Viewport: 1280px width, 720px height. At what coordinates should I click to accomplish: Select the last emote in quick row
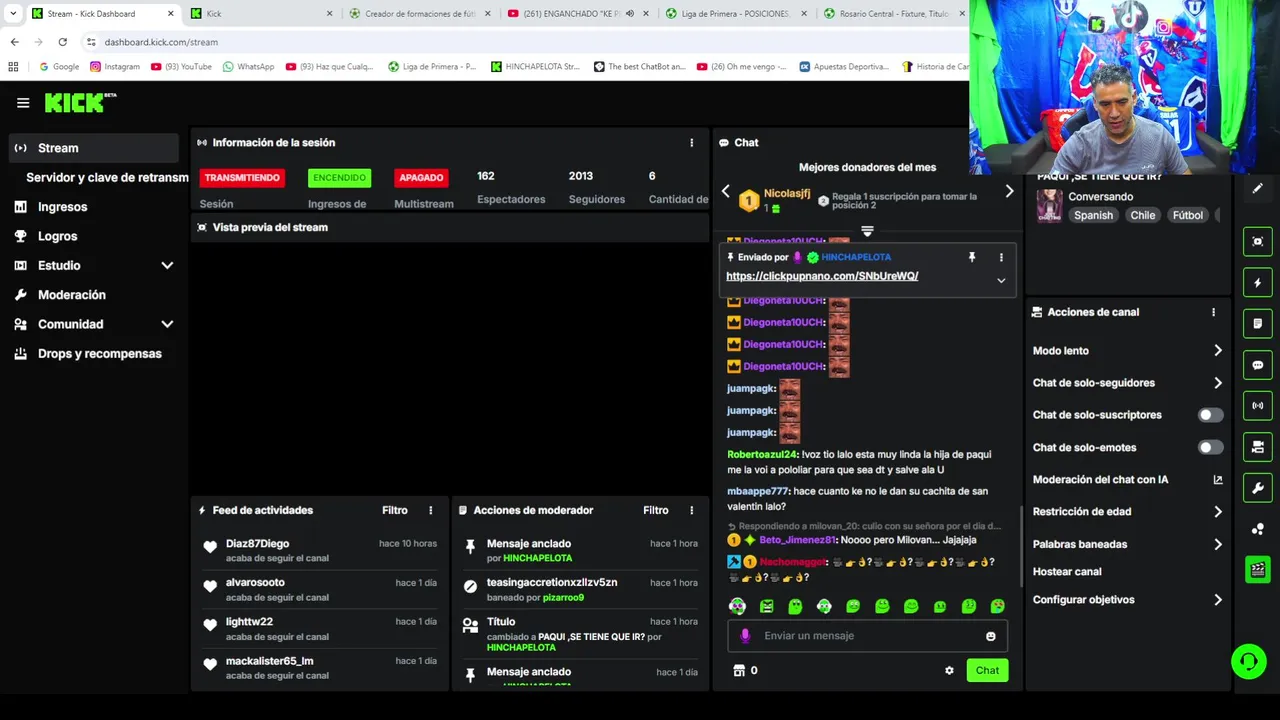[998, 606]
